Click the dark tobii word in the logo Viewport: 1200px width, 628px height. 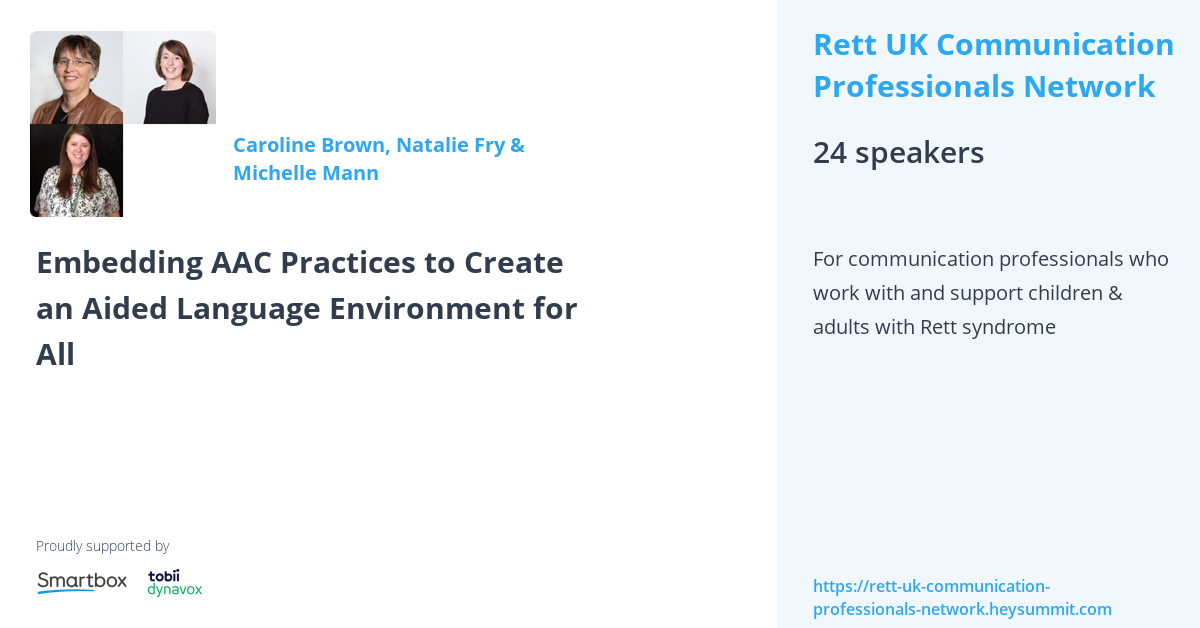click(x=164, y=576)
